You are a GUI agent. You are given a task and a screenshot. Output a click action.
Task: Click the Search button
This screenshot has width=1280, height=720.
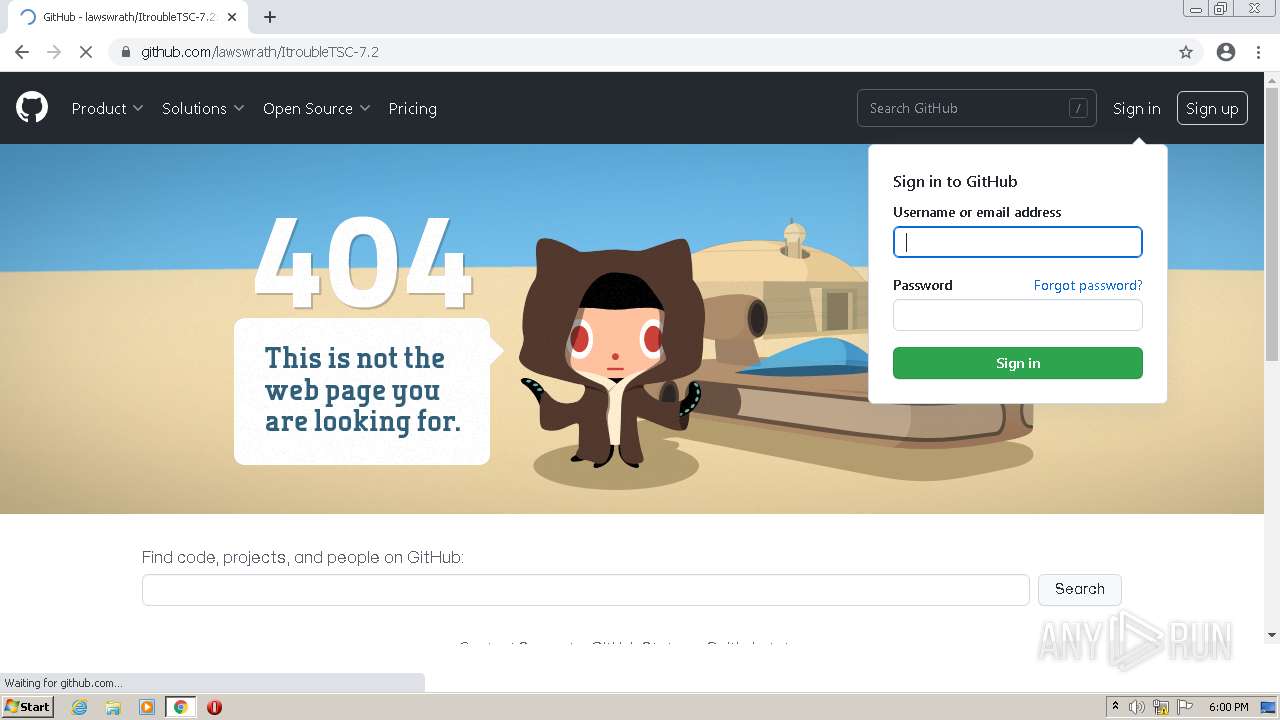tap(1080, 589)
